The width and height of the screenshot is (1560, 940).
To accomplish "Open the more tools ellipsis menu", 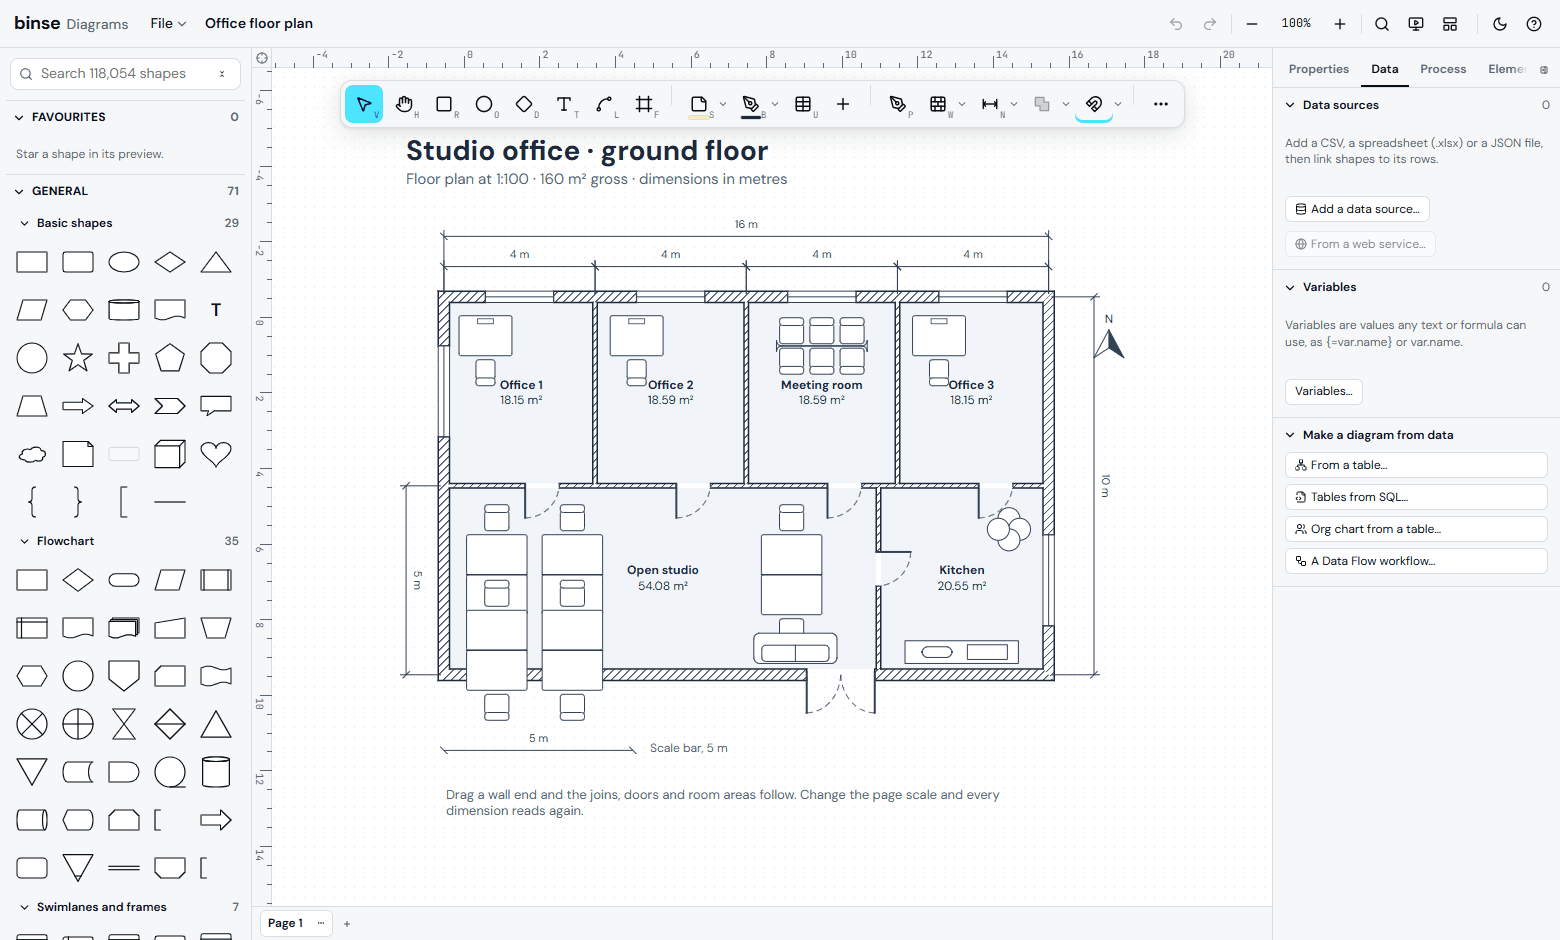I will pyautogui.click(x=1161, y=104).
